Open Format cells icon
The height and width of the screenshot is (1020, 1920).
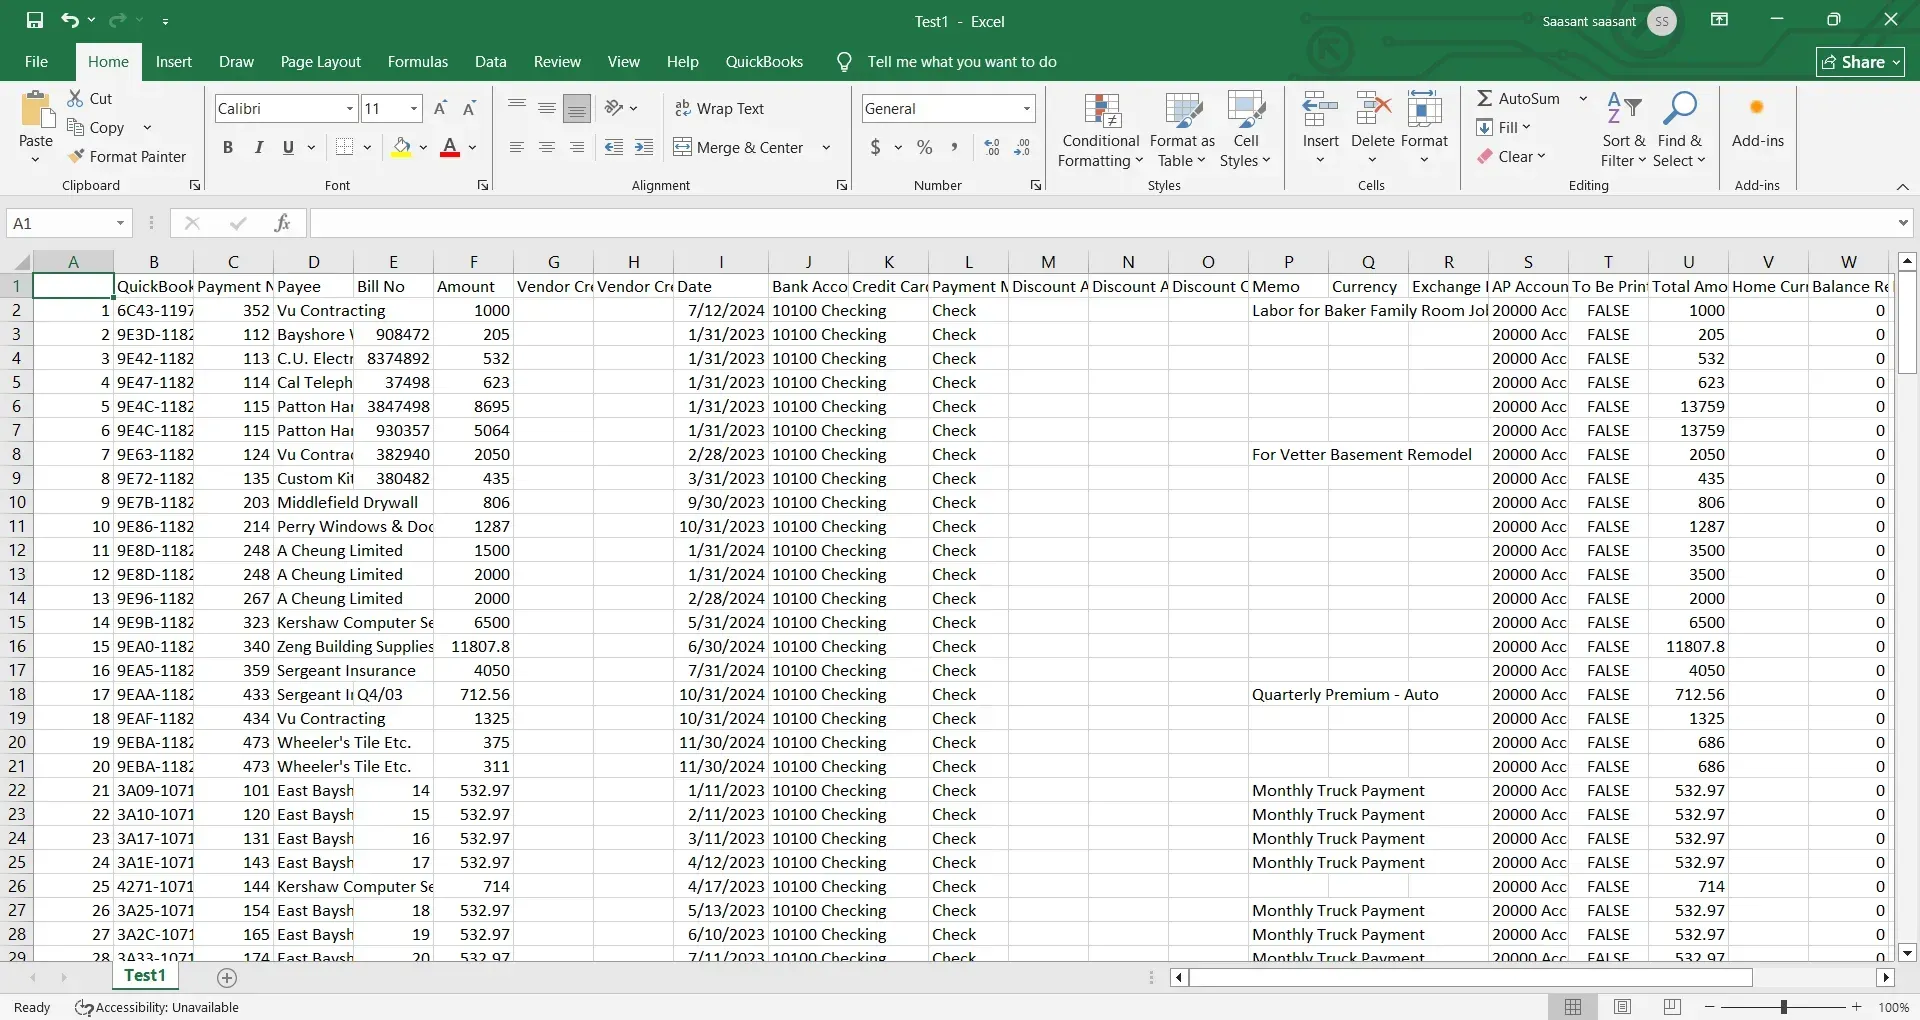pos(1424,110)
